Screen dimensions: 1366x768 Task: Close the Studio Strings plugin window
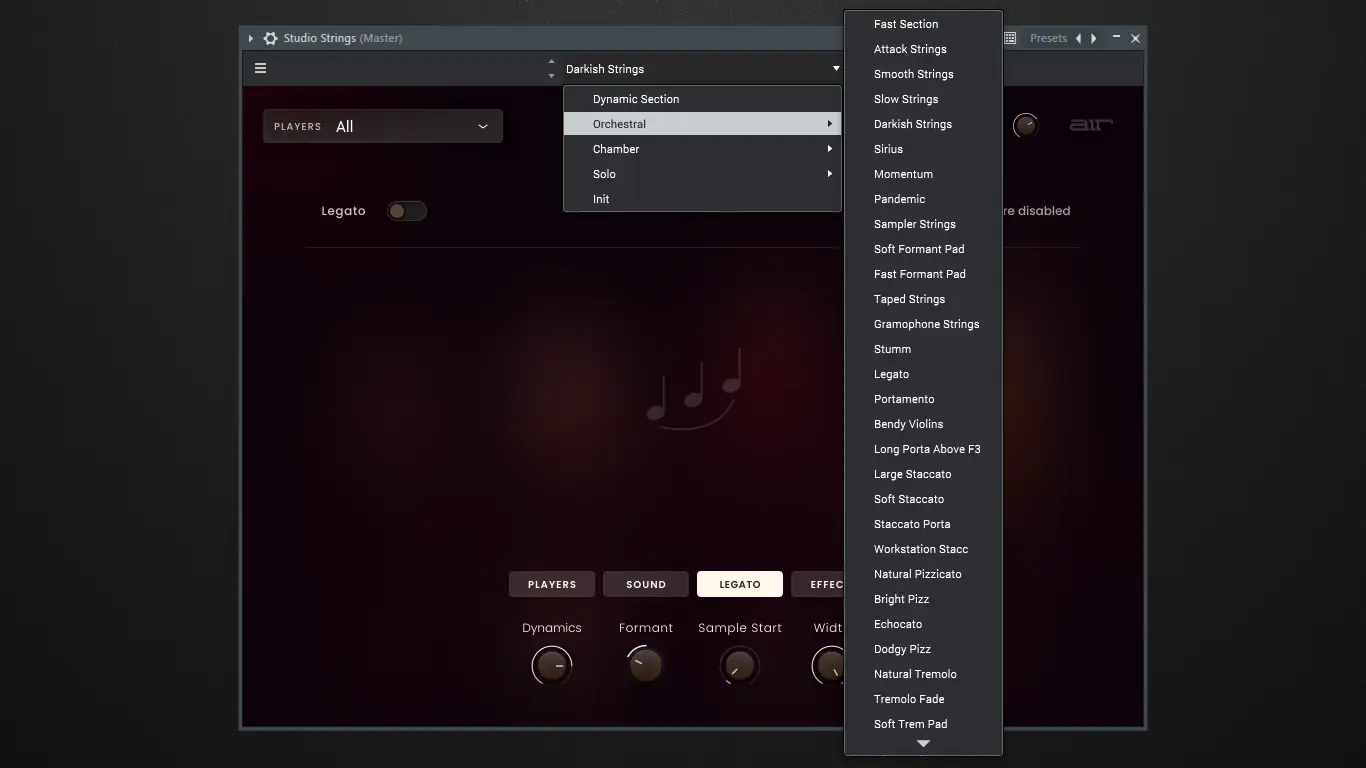click(1135, 38)
